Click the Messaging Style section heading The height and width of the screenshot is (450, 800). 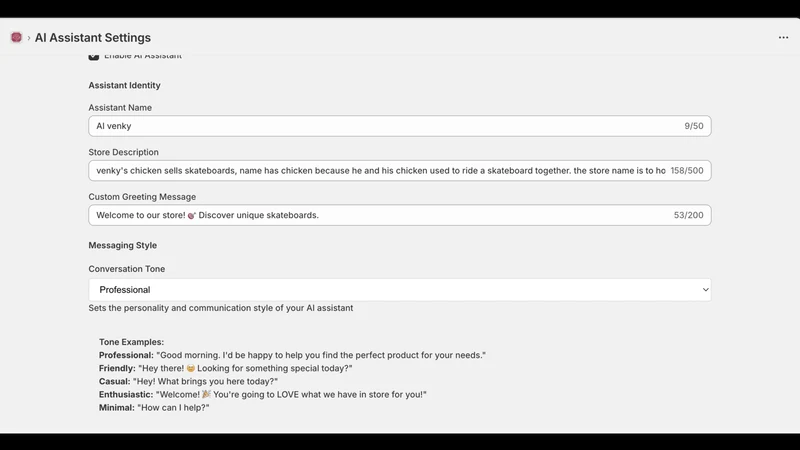coord(122,245)
